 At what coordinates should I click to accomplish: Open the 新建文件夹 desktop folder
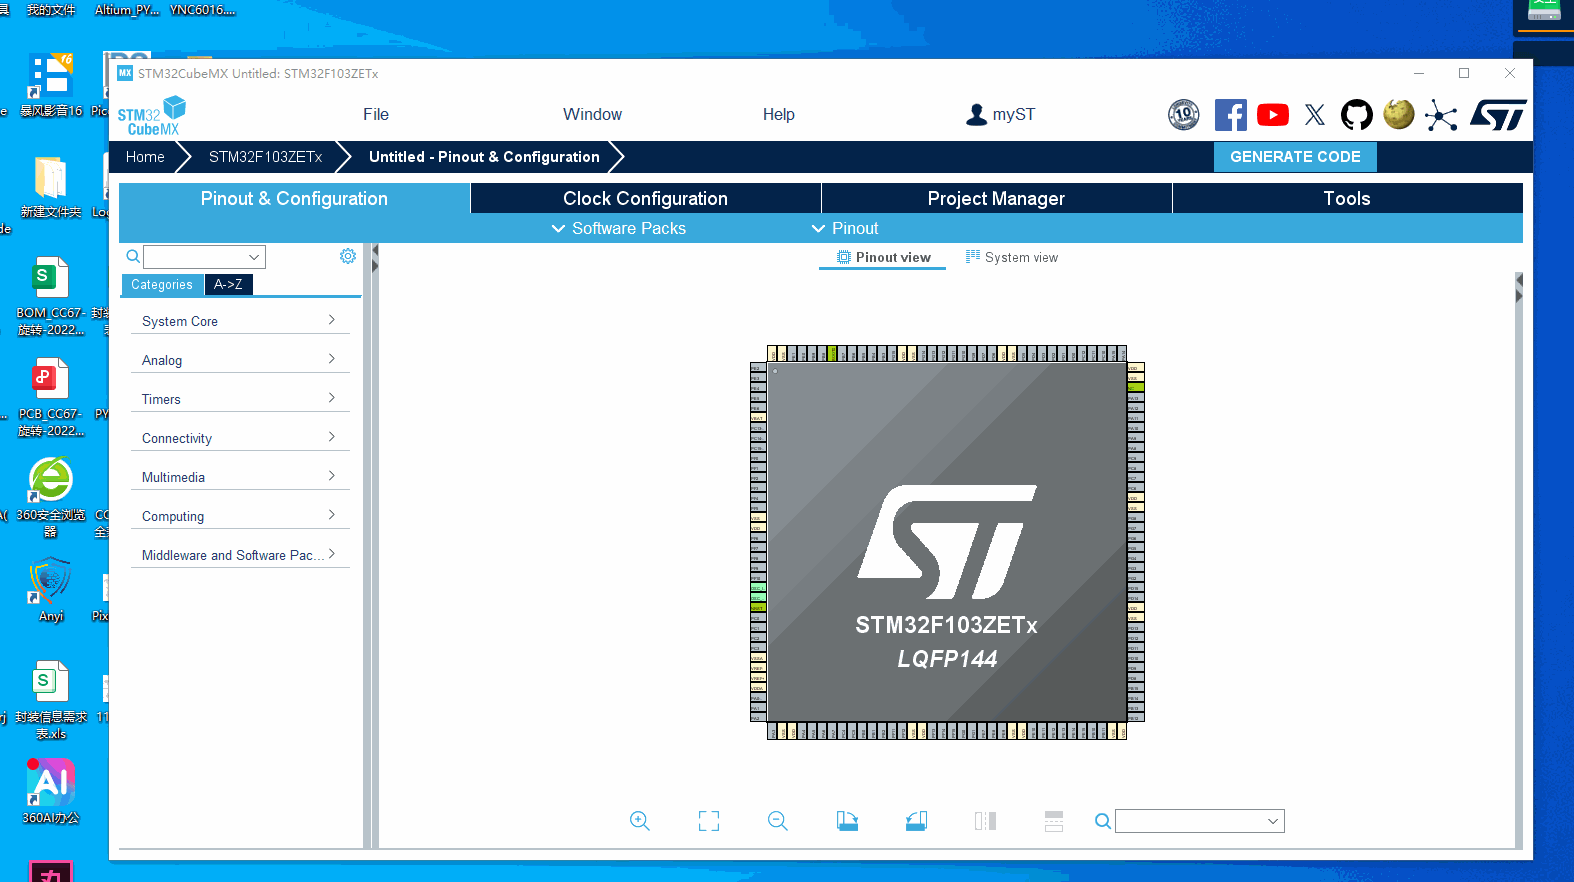[x=50, y=187]
